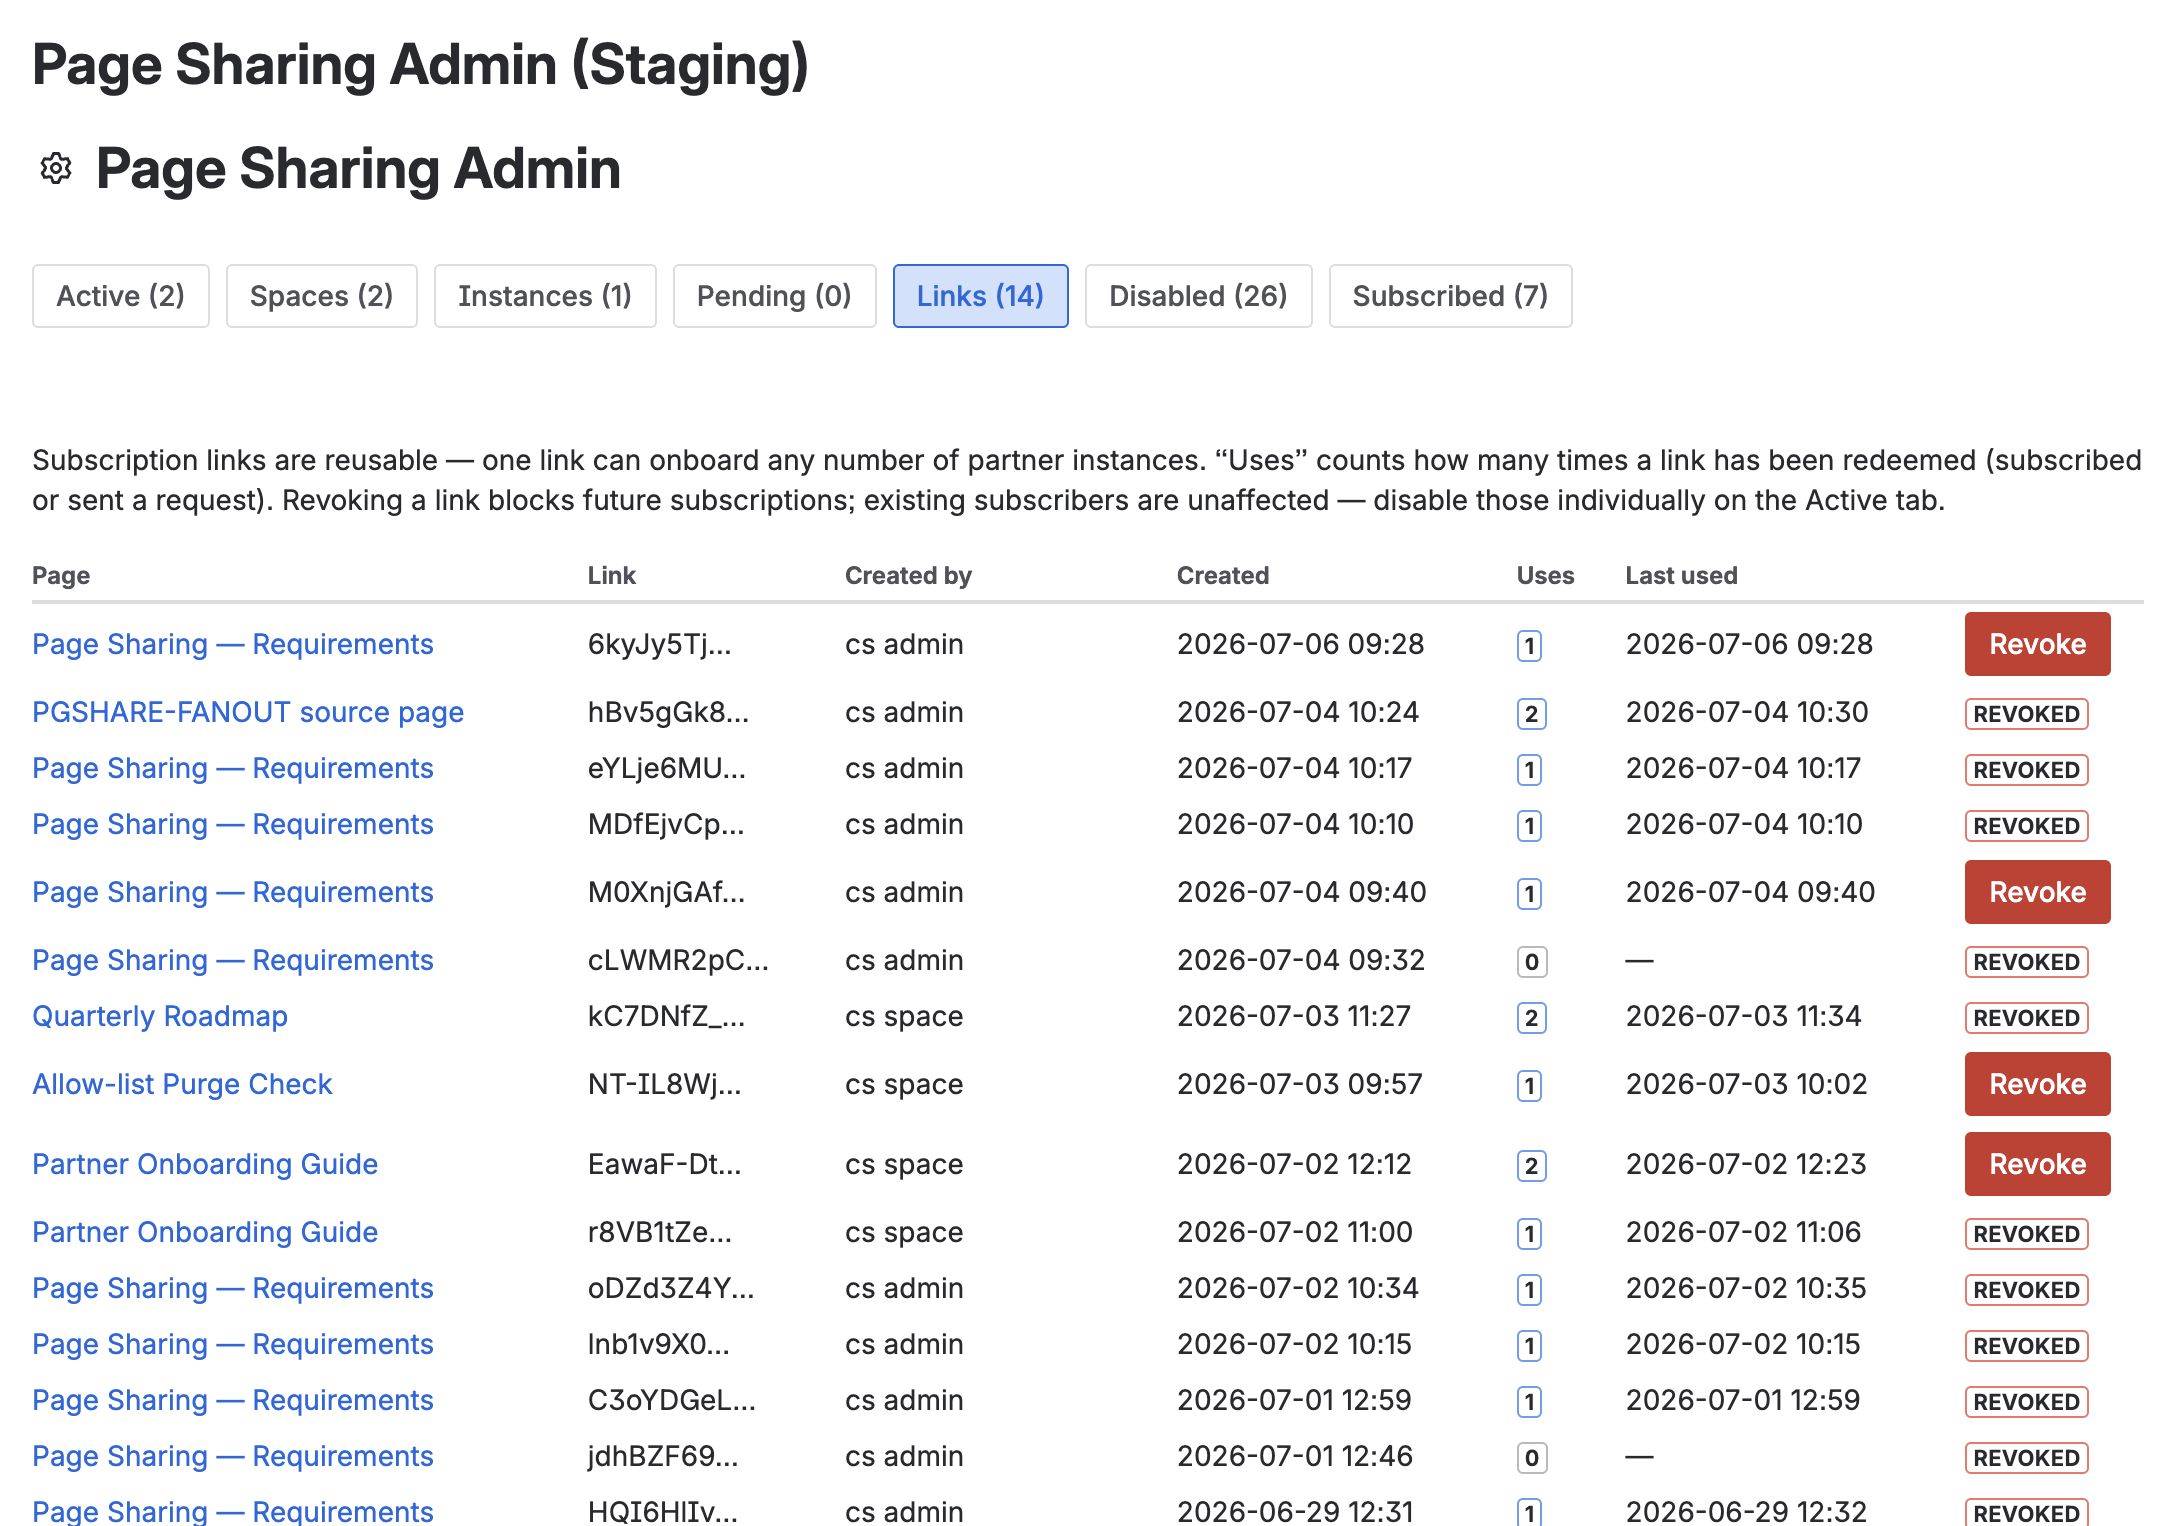
Task: Click the Last used column header
Action: [x=1681, y=575]
